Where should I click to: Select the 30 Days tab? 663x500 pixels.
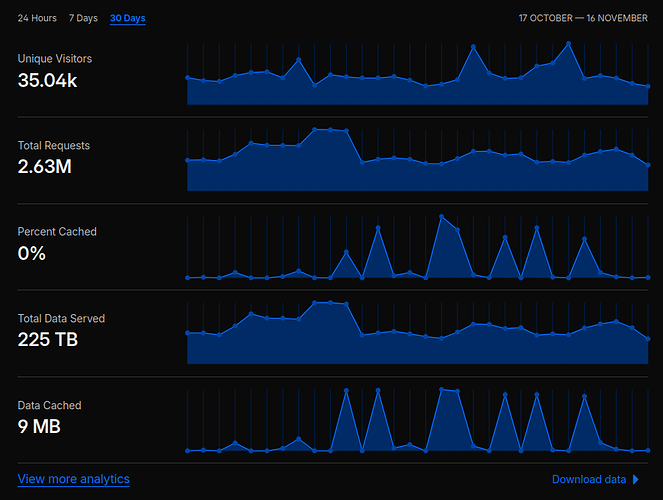(x=128, y=18)
